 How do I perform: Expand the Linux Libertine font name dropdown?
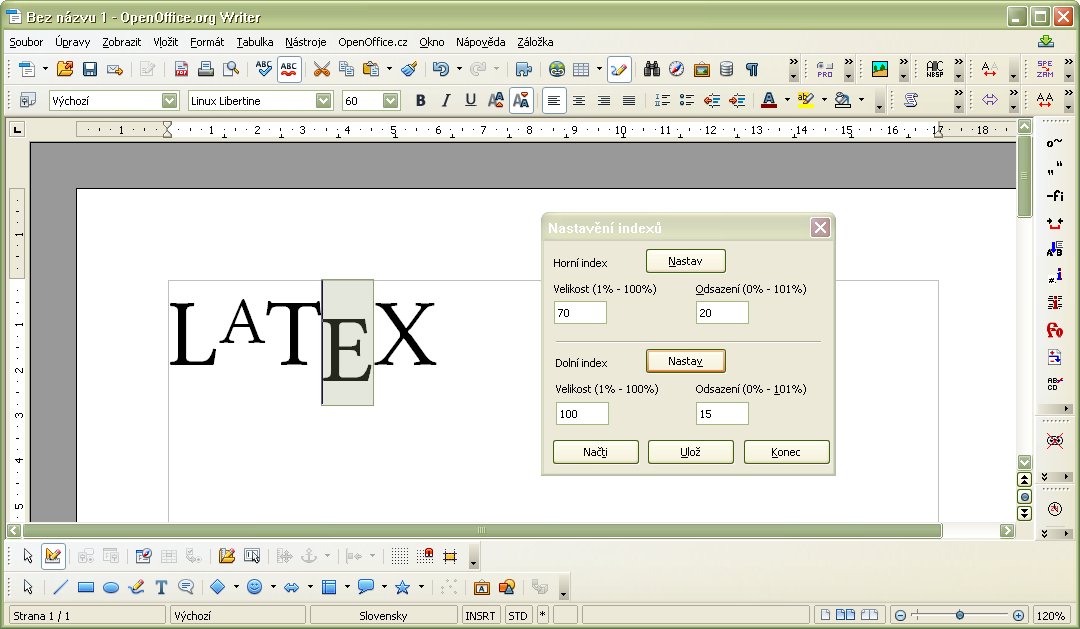(324, 101)
